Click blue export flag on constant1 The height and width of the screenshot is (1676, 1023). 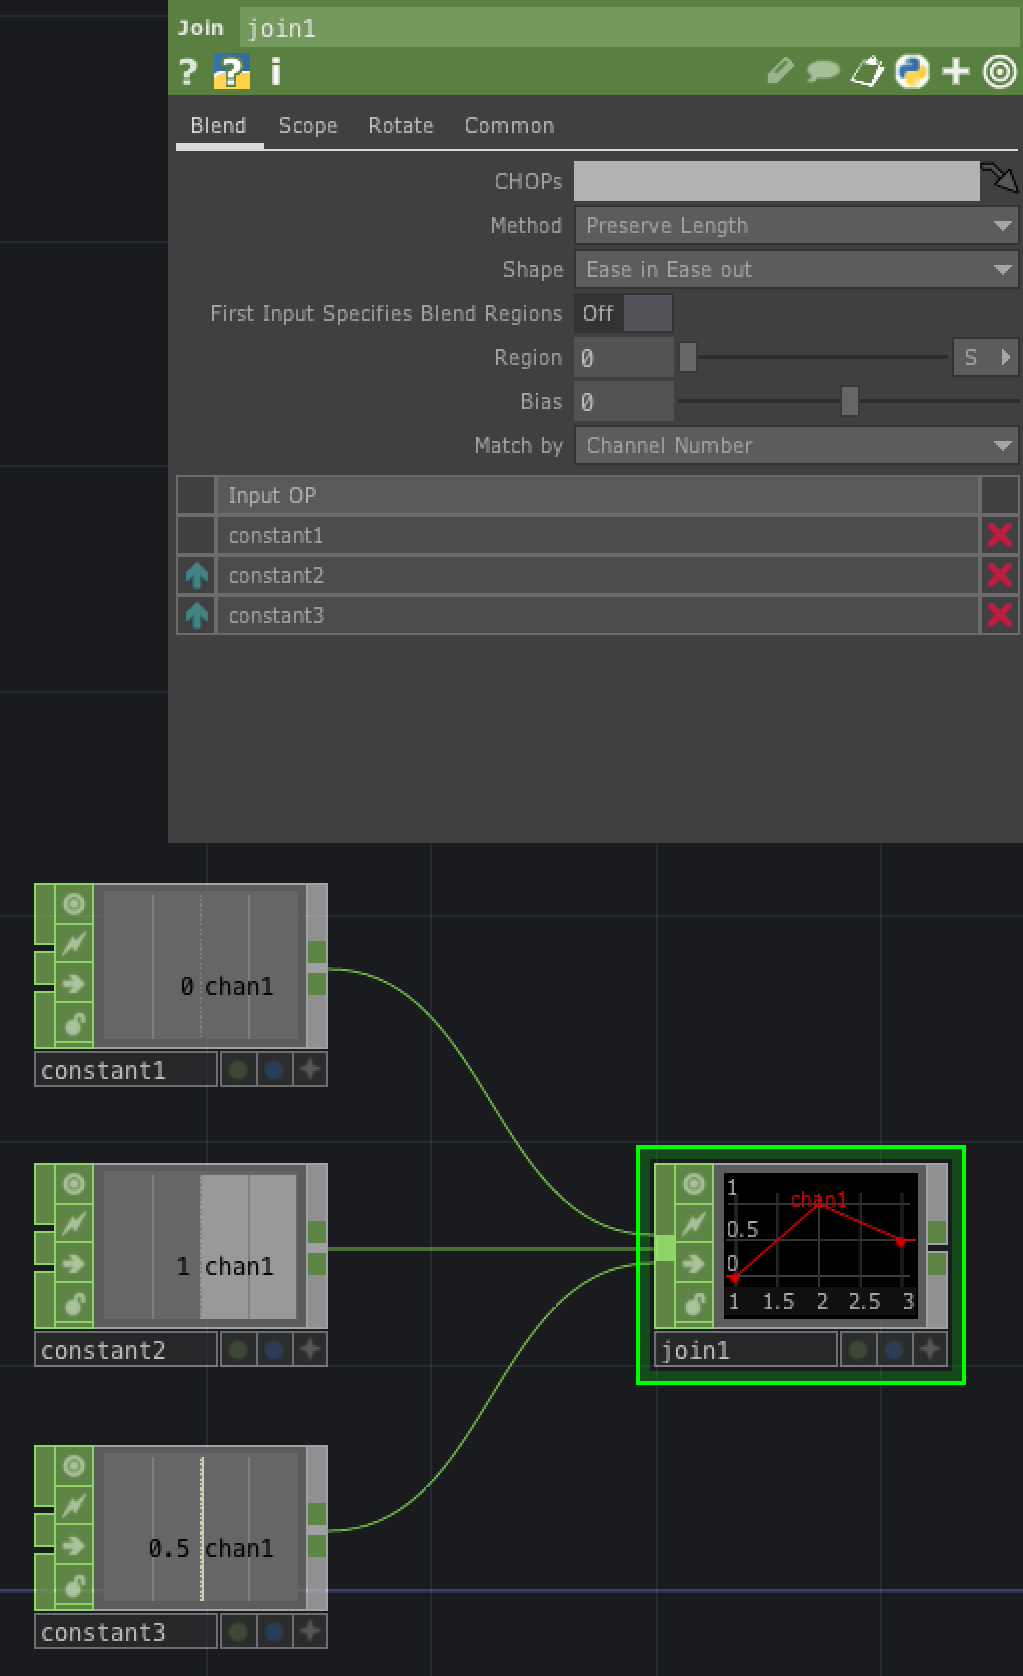pyautogui.click(x=274, y=1070)
